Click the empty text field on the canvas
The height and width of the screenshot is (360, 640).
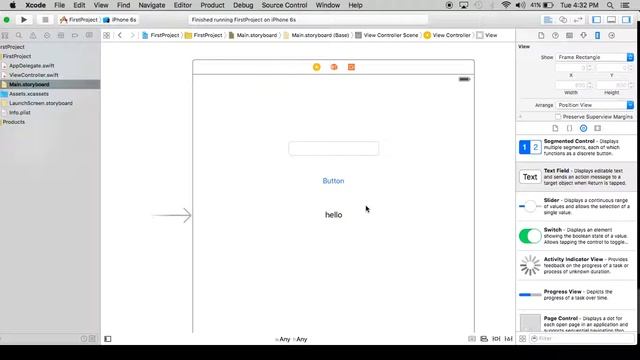pos(333,148)
